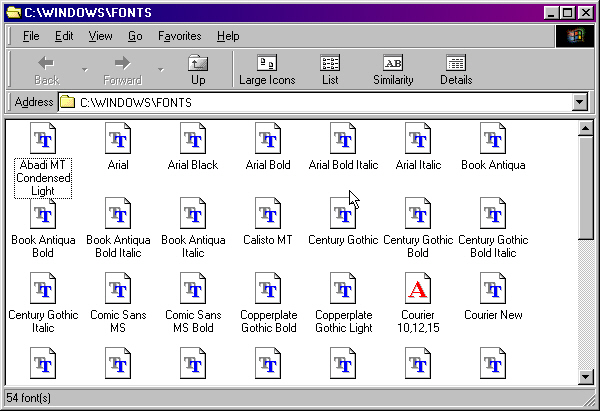Click the vertical scrollbar thumb

pyautogui.click(x=585, y=187)
